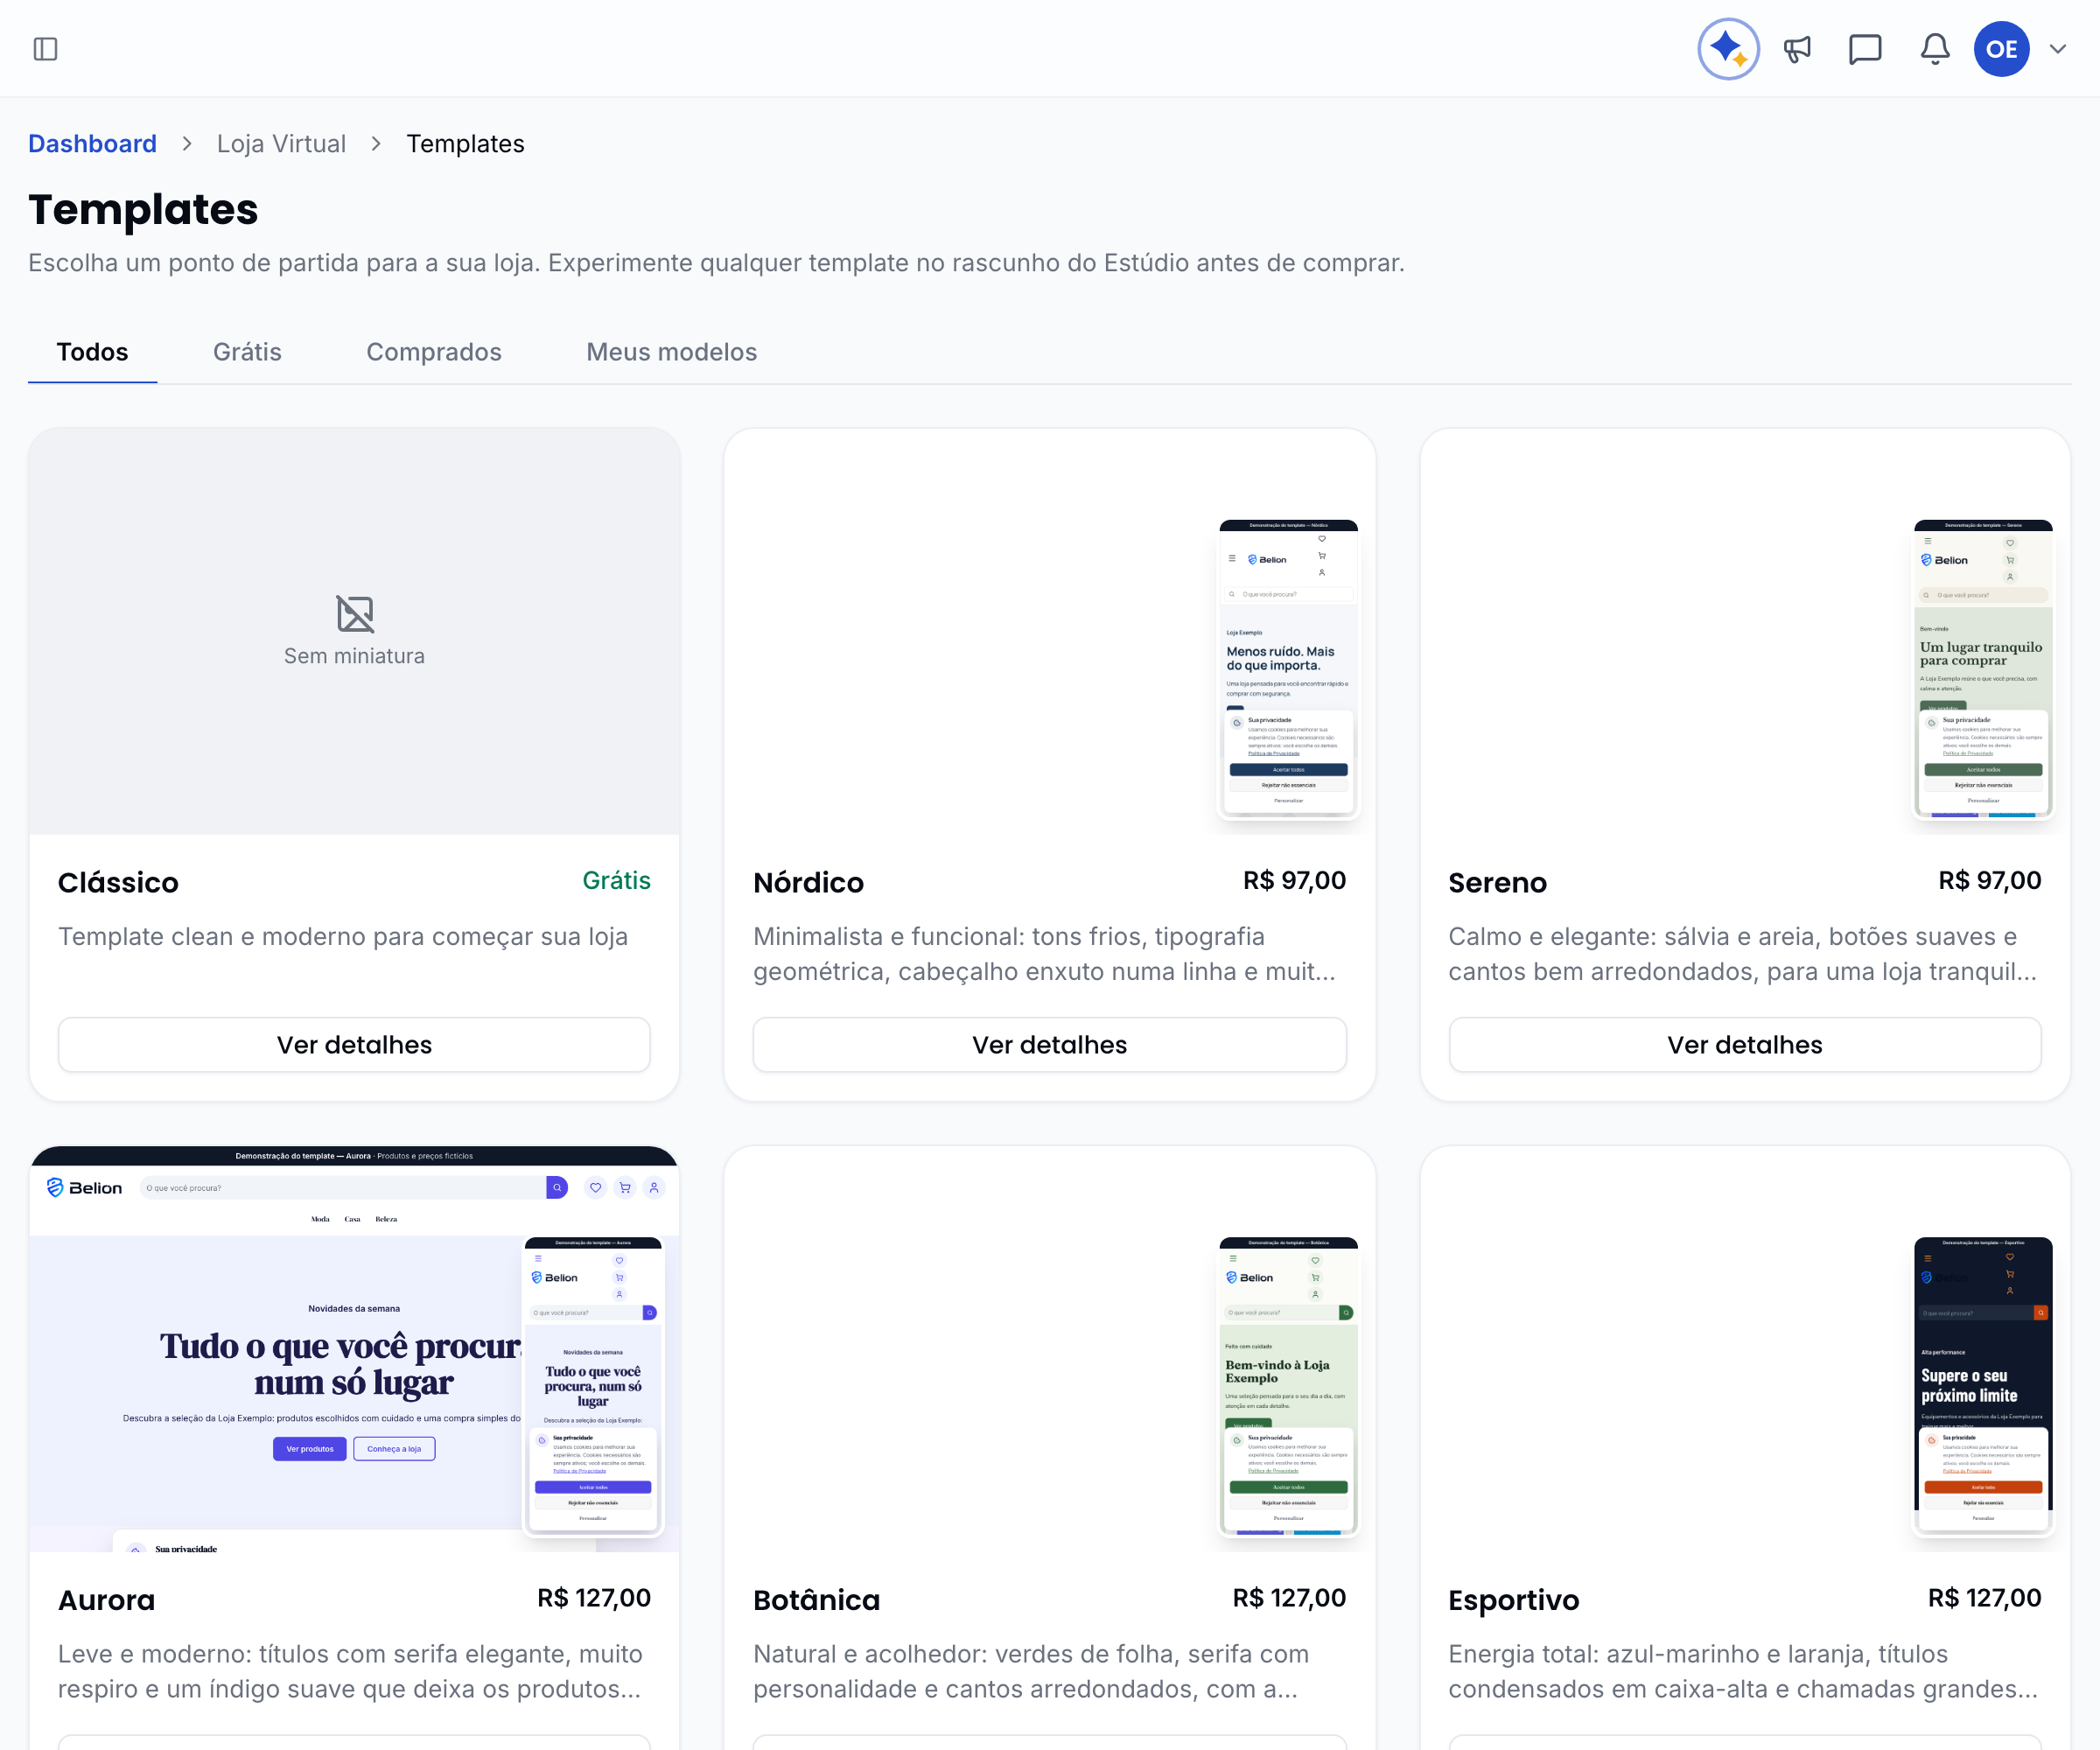This screenshot has width=2100, height=1750.
Task: Click the Nórdico template title
Action: pos(808,883)
